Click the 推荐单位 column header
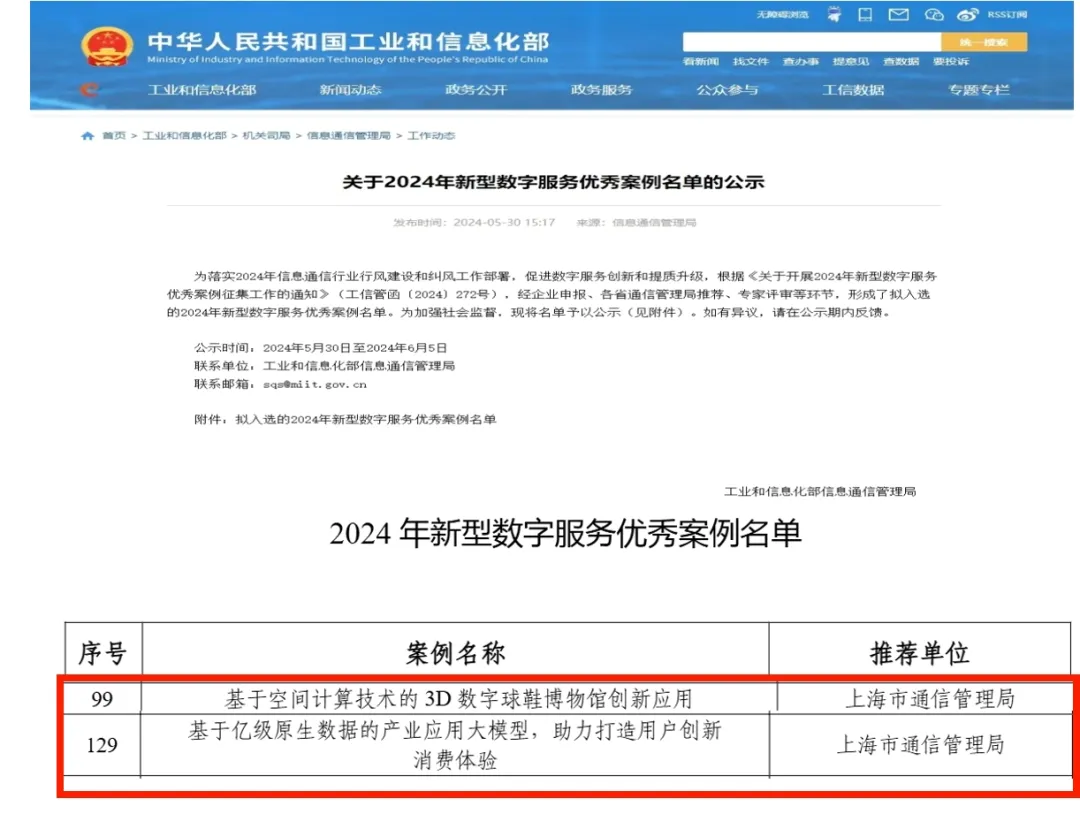Screen dimensions: 1080x814 pyautogui.click(x=920, y=652)
